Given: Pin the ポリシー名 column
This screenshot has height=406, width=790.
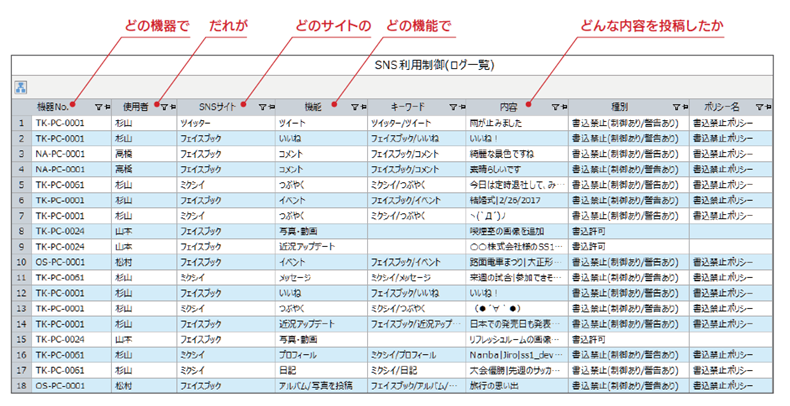Looking at the screenshot, I should click(768, 107).
